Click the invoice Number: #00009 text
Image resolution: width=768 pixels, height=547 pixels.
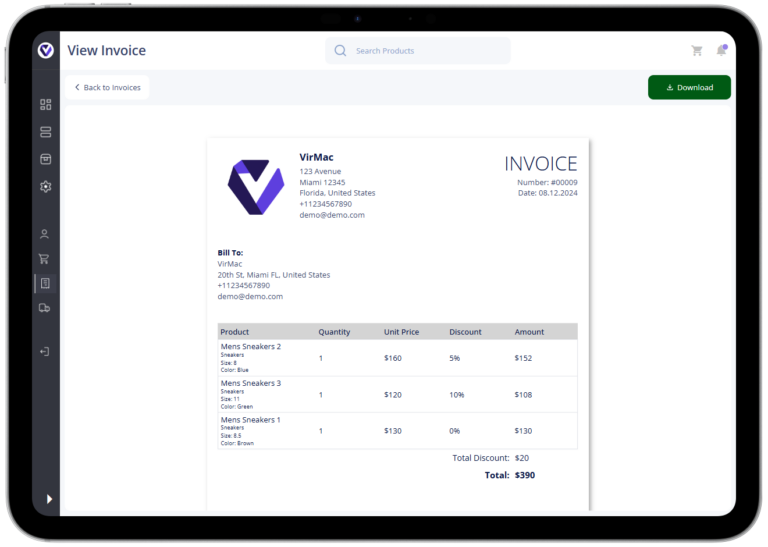click(547, 182)
